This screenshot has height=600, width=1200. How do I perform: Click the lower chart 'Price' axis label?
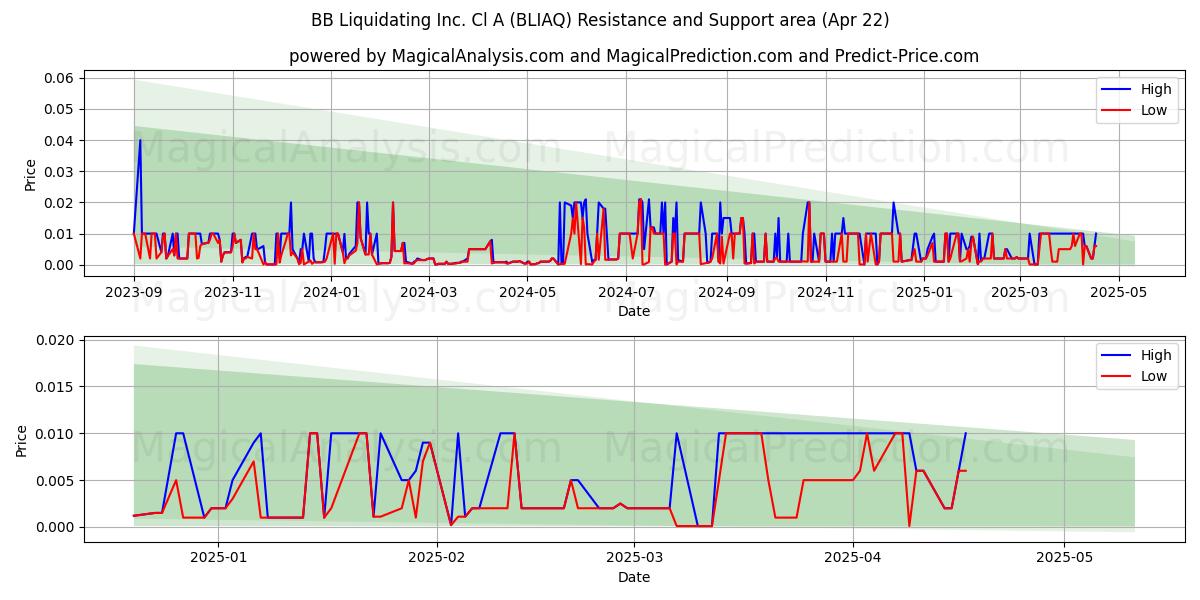point(22,441)
